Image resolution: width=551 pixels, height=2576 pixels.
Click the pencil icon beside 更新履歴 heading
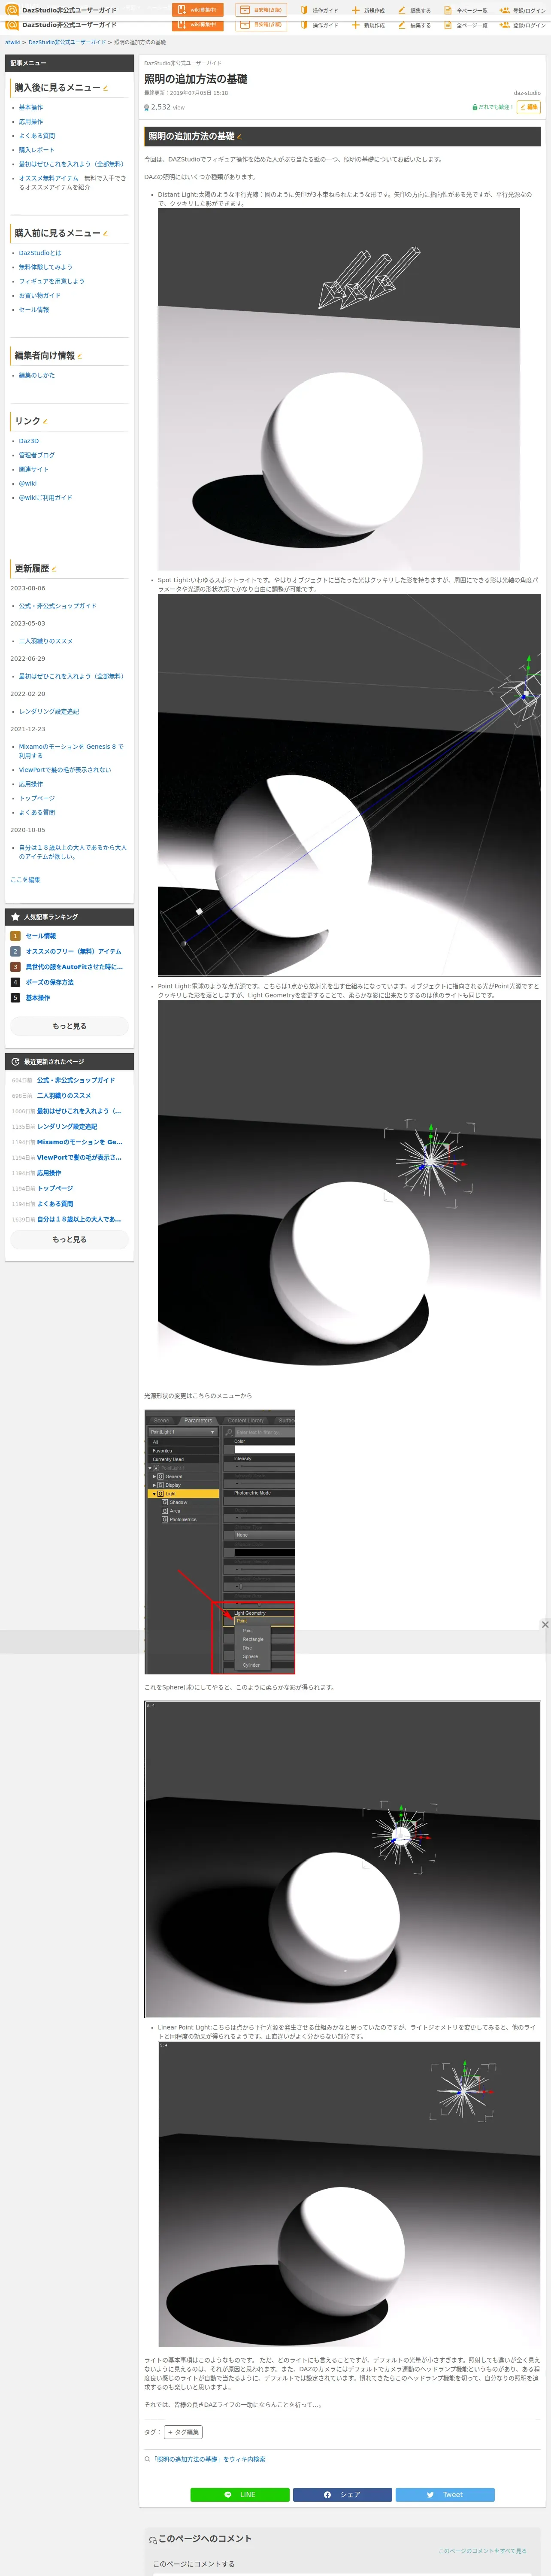pyautogui.click(x=54, y=569)
